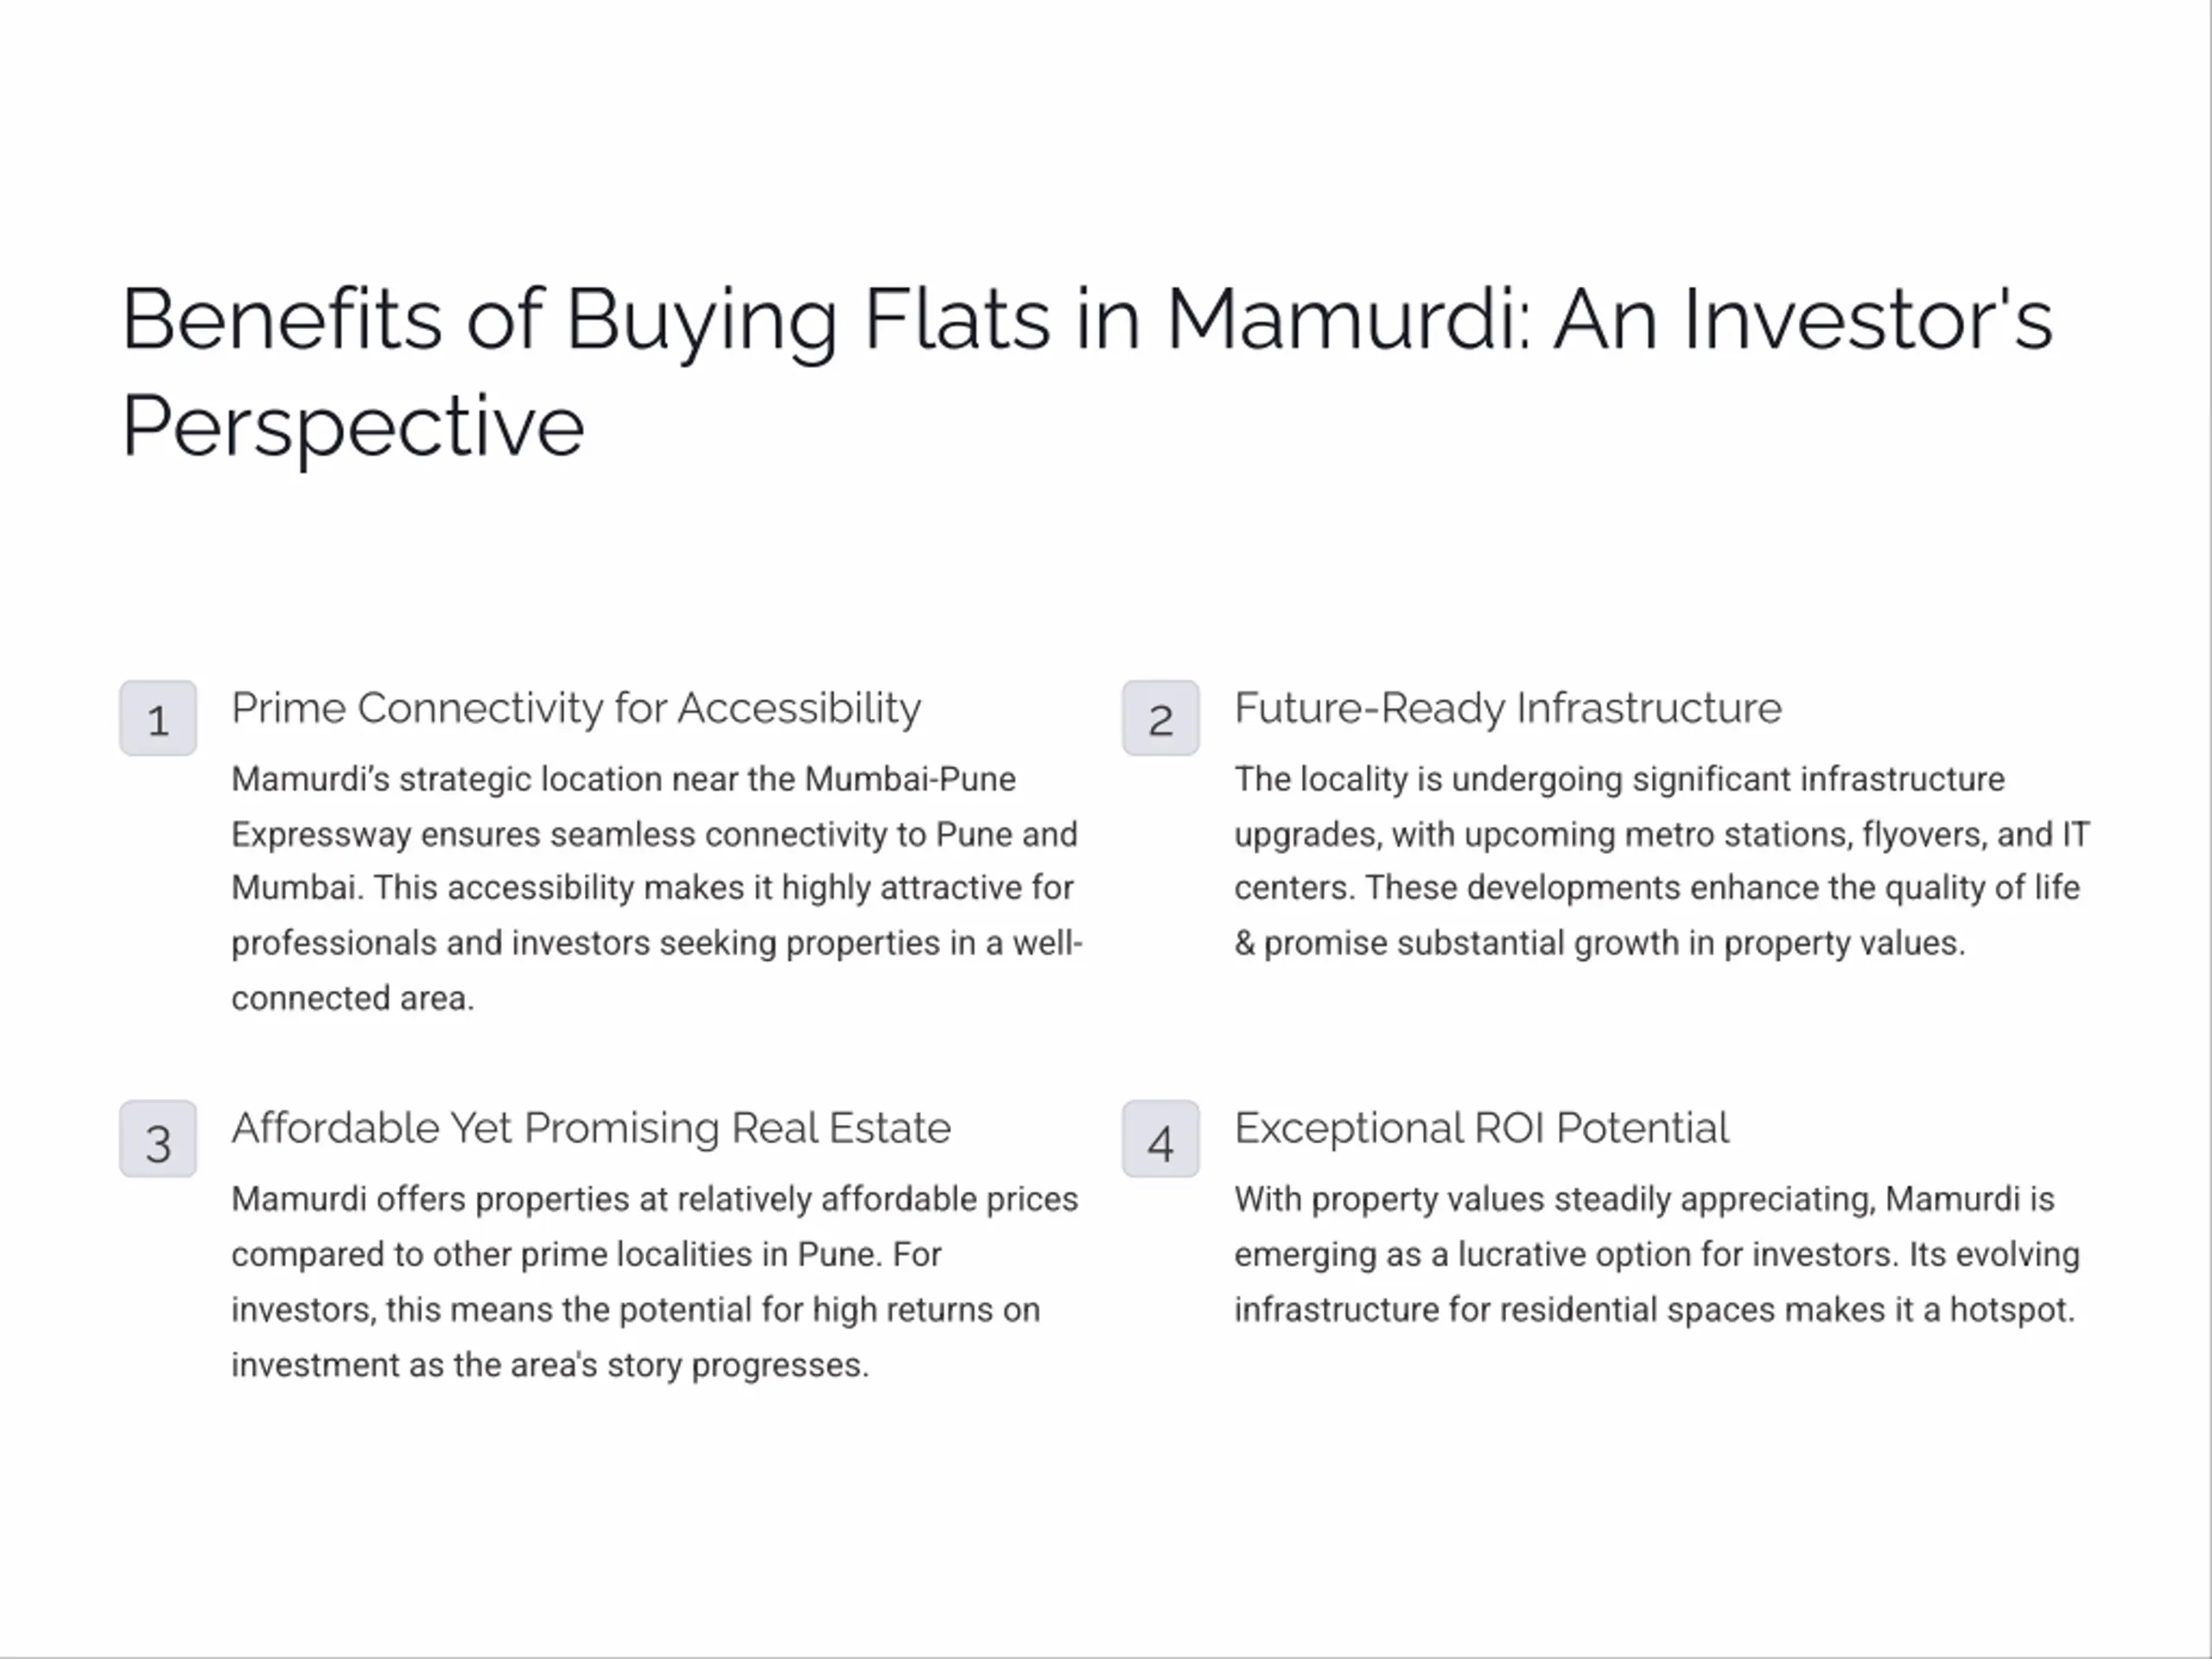This screenshot has height=1659, width=2212.
Task: Click 'Exceptional ROI Potential' heading
Action: [1481, 1128]
